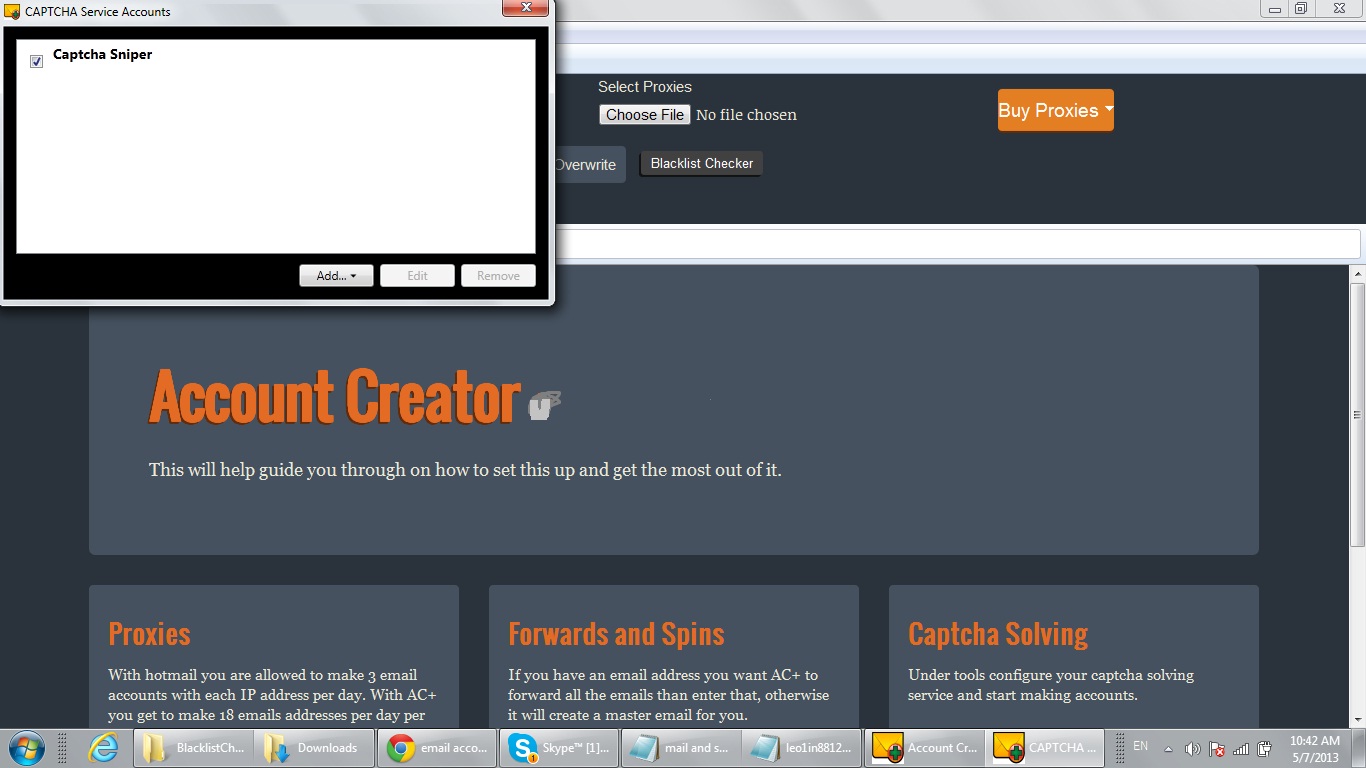Open the volume speaker tray icon
Screen dimensions: 1366x768
click(1192, 749)
